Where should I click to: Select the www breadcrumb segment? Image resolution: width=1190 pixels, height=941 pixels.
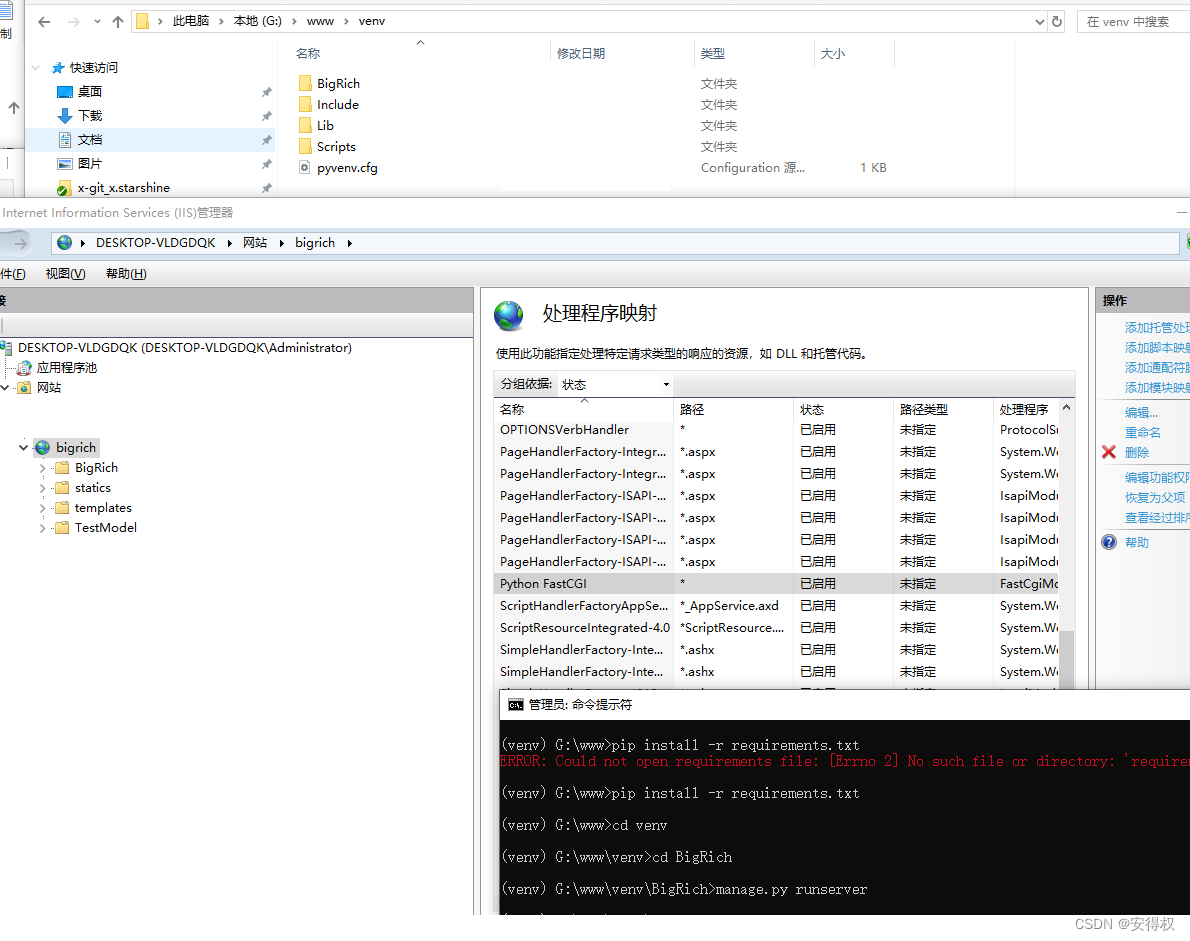[x=320, y=21]
